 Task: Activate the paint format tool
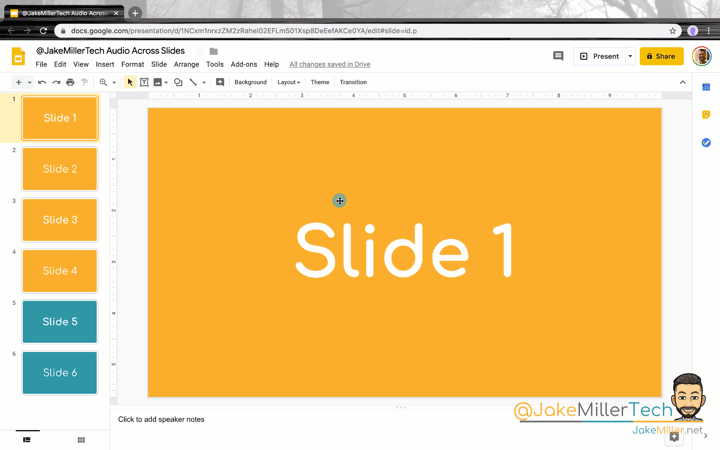point(84,82)
